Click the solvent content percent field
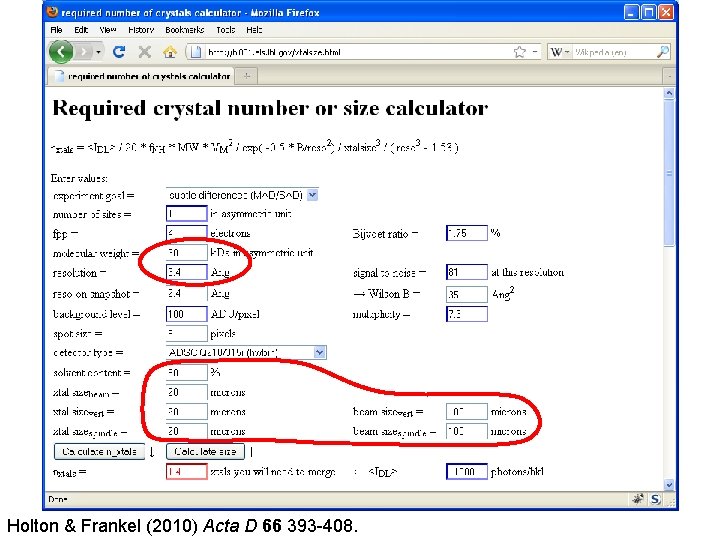Viewport: 720px width, 540px height. [186, 372]
